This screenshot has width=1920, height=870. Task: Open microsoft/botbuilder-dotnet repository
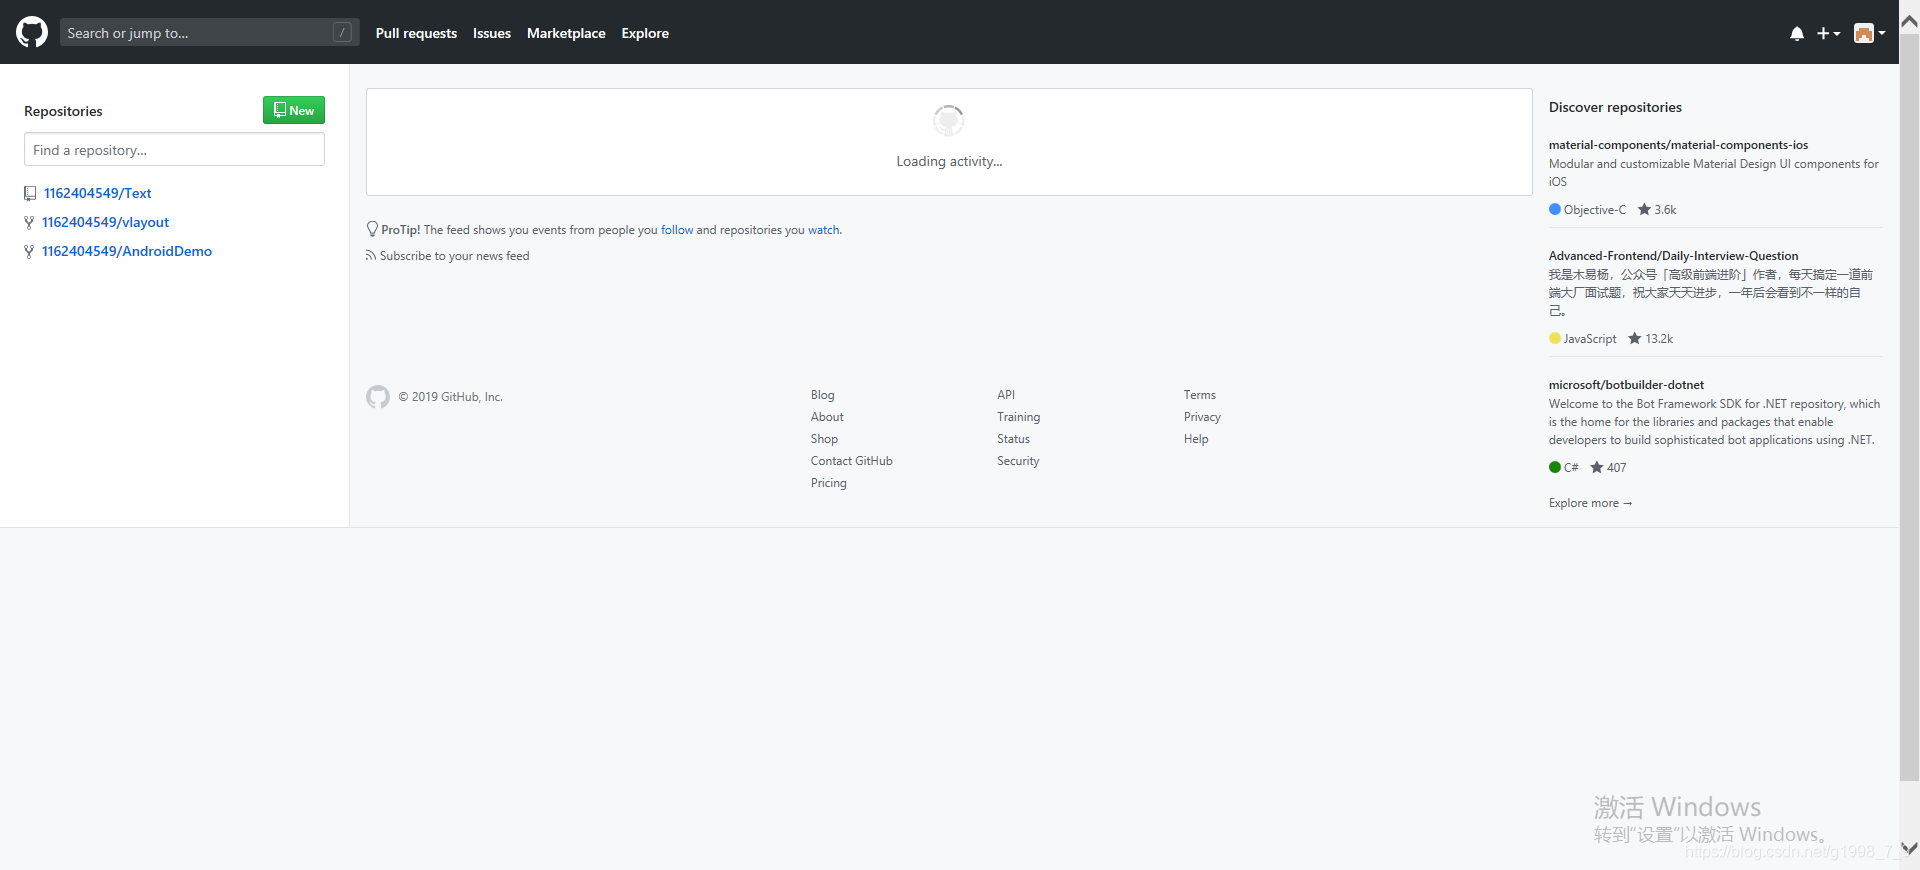pyautogui.click(x=1626, y=385)
